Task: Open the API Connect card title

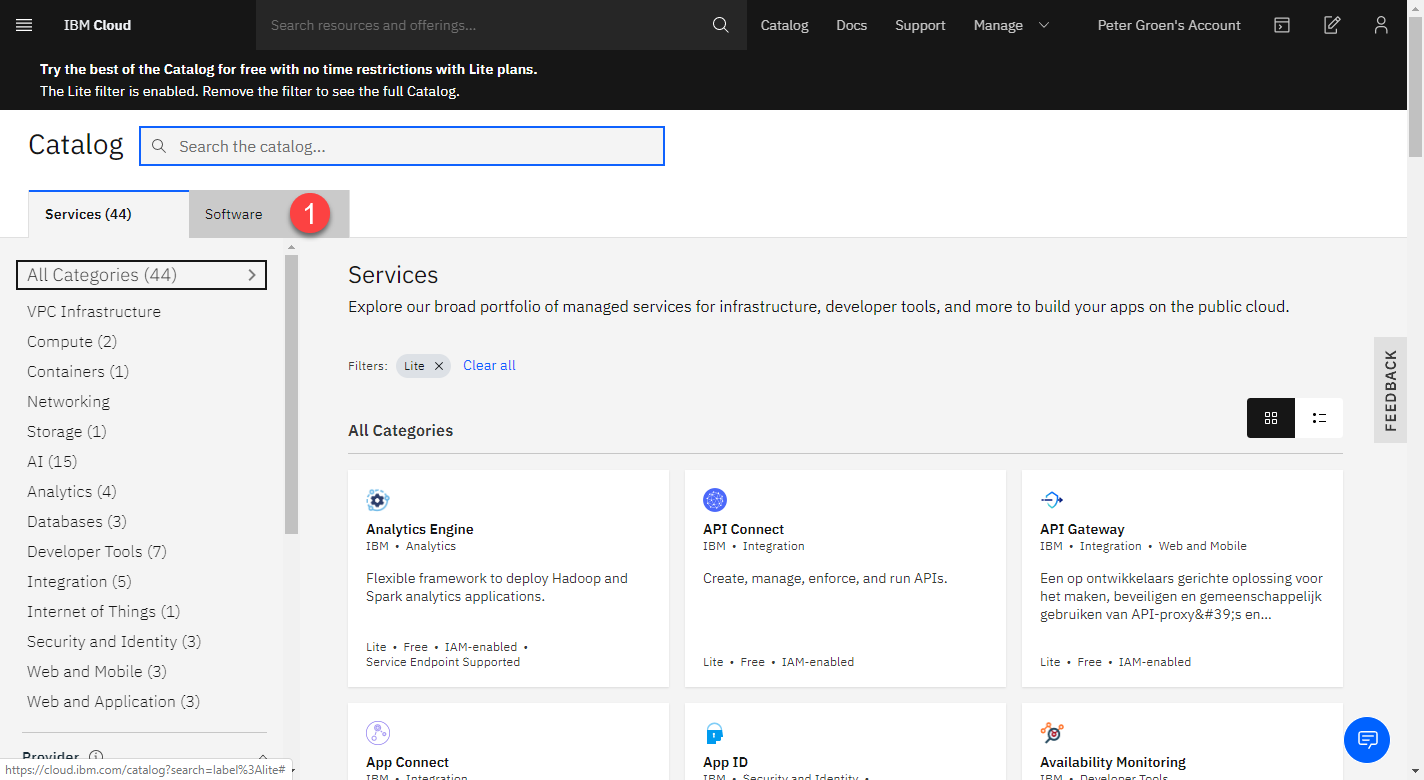Action: tap(743, 529)
